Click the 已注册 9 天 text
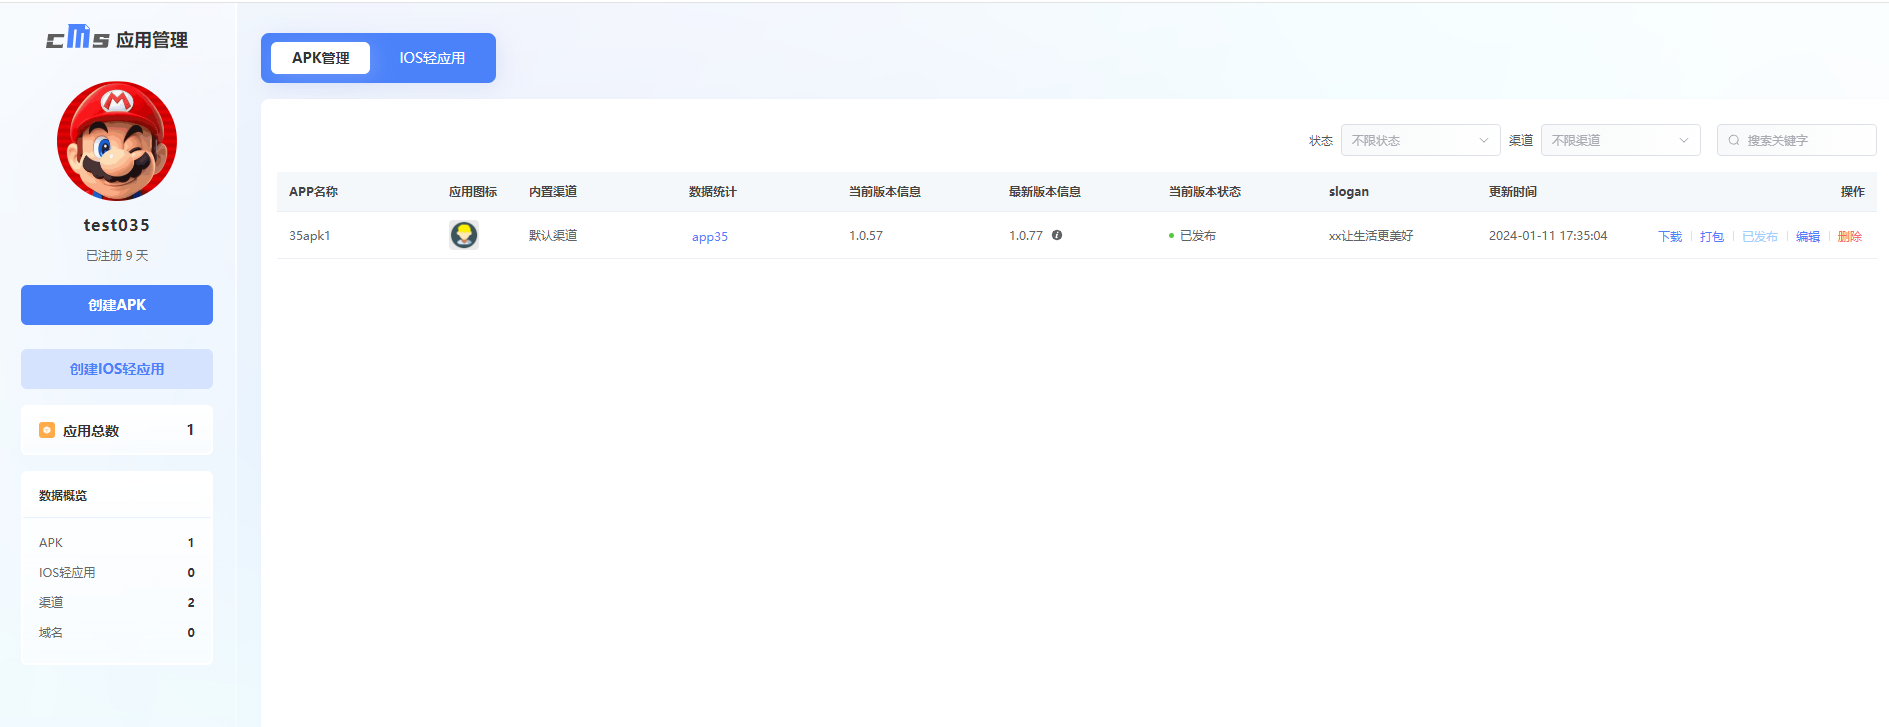 117,256
